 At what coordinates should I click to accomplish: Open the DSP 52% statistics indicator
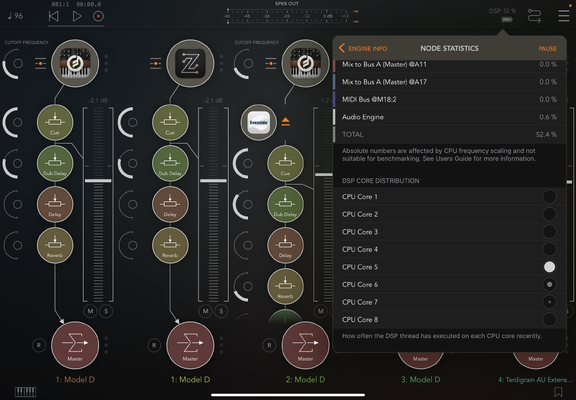503,15
